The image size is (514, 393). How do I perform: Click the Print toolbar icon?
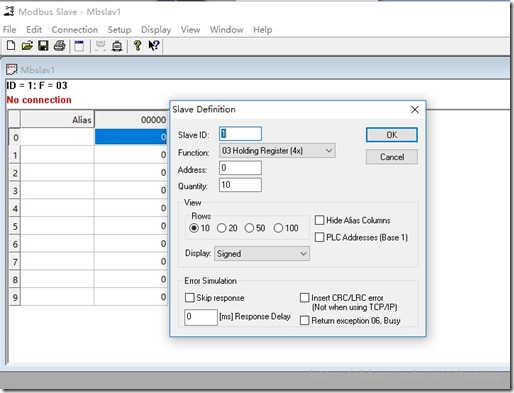click(60, 45)
